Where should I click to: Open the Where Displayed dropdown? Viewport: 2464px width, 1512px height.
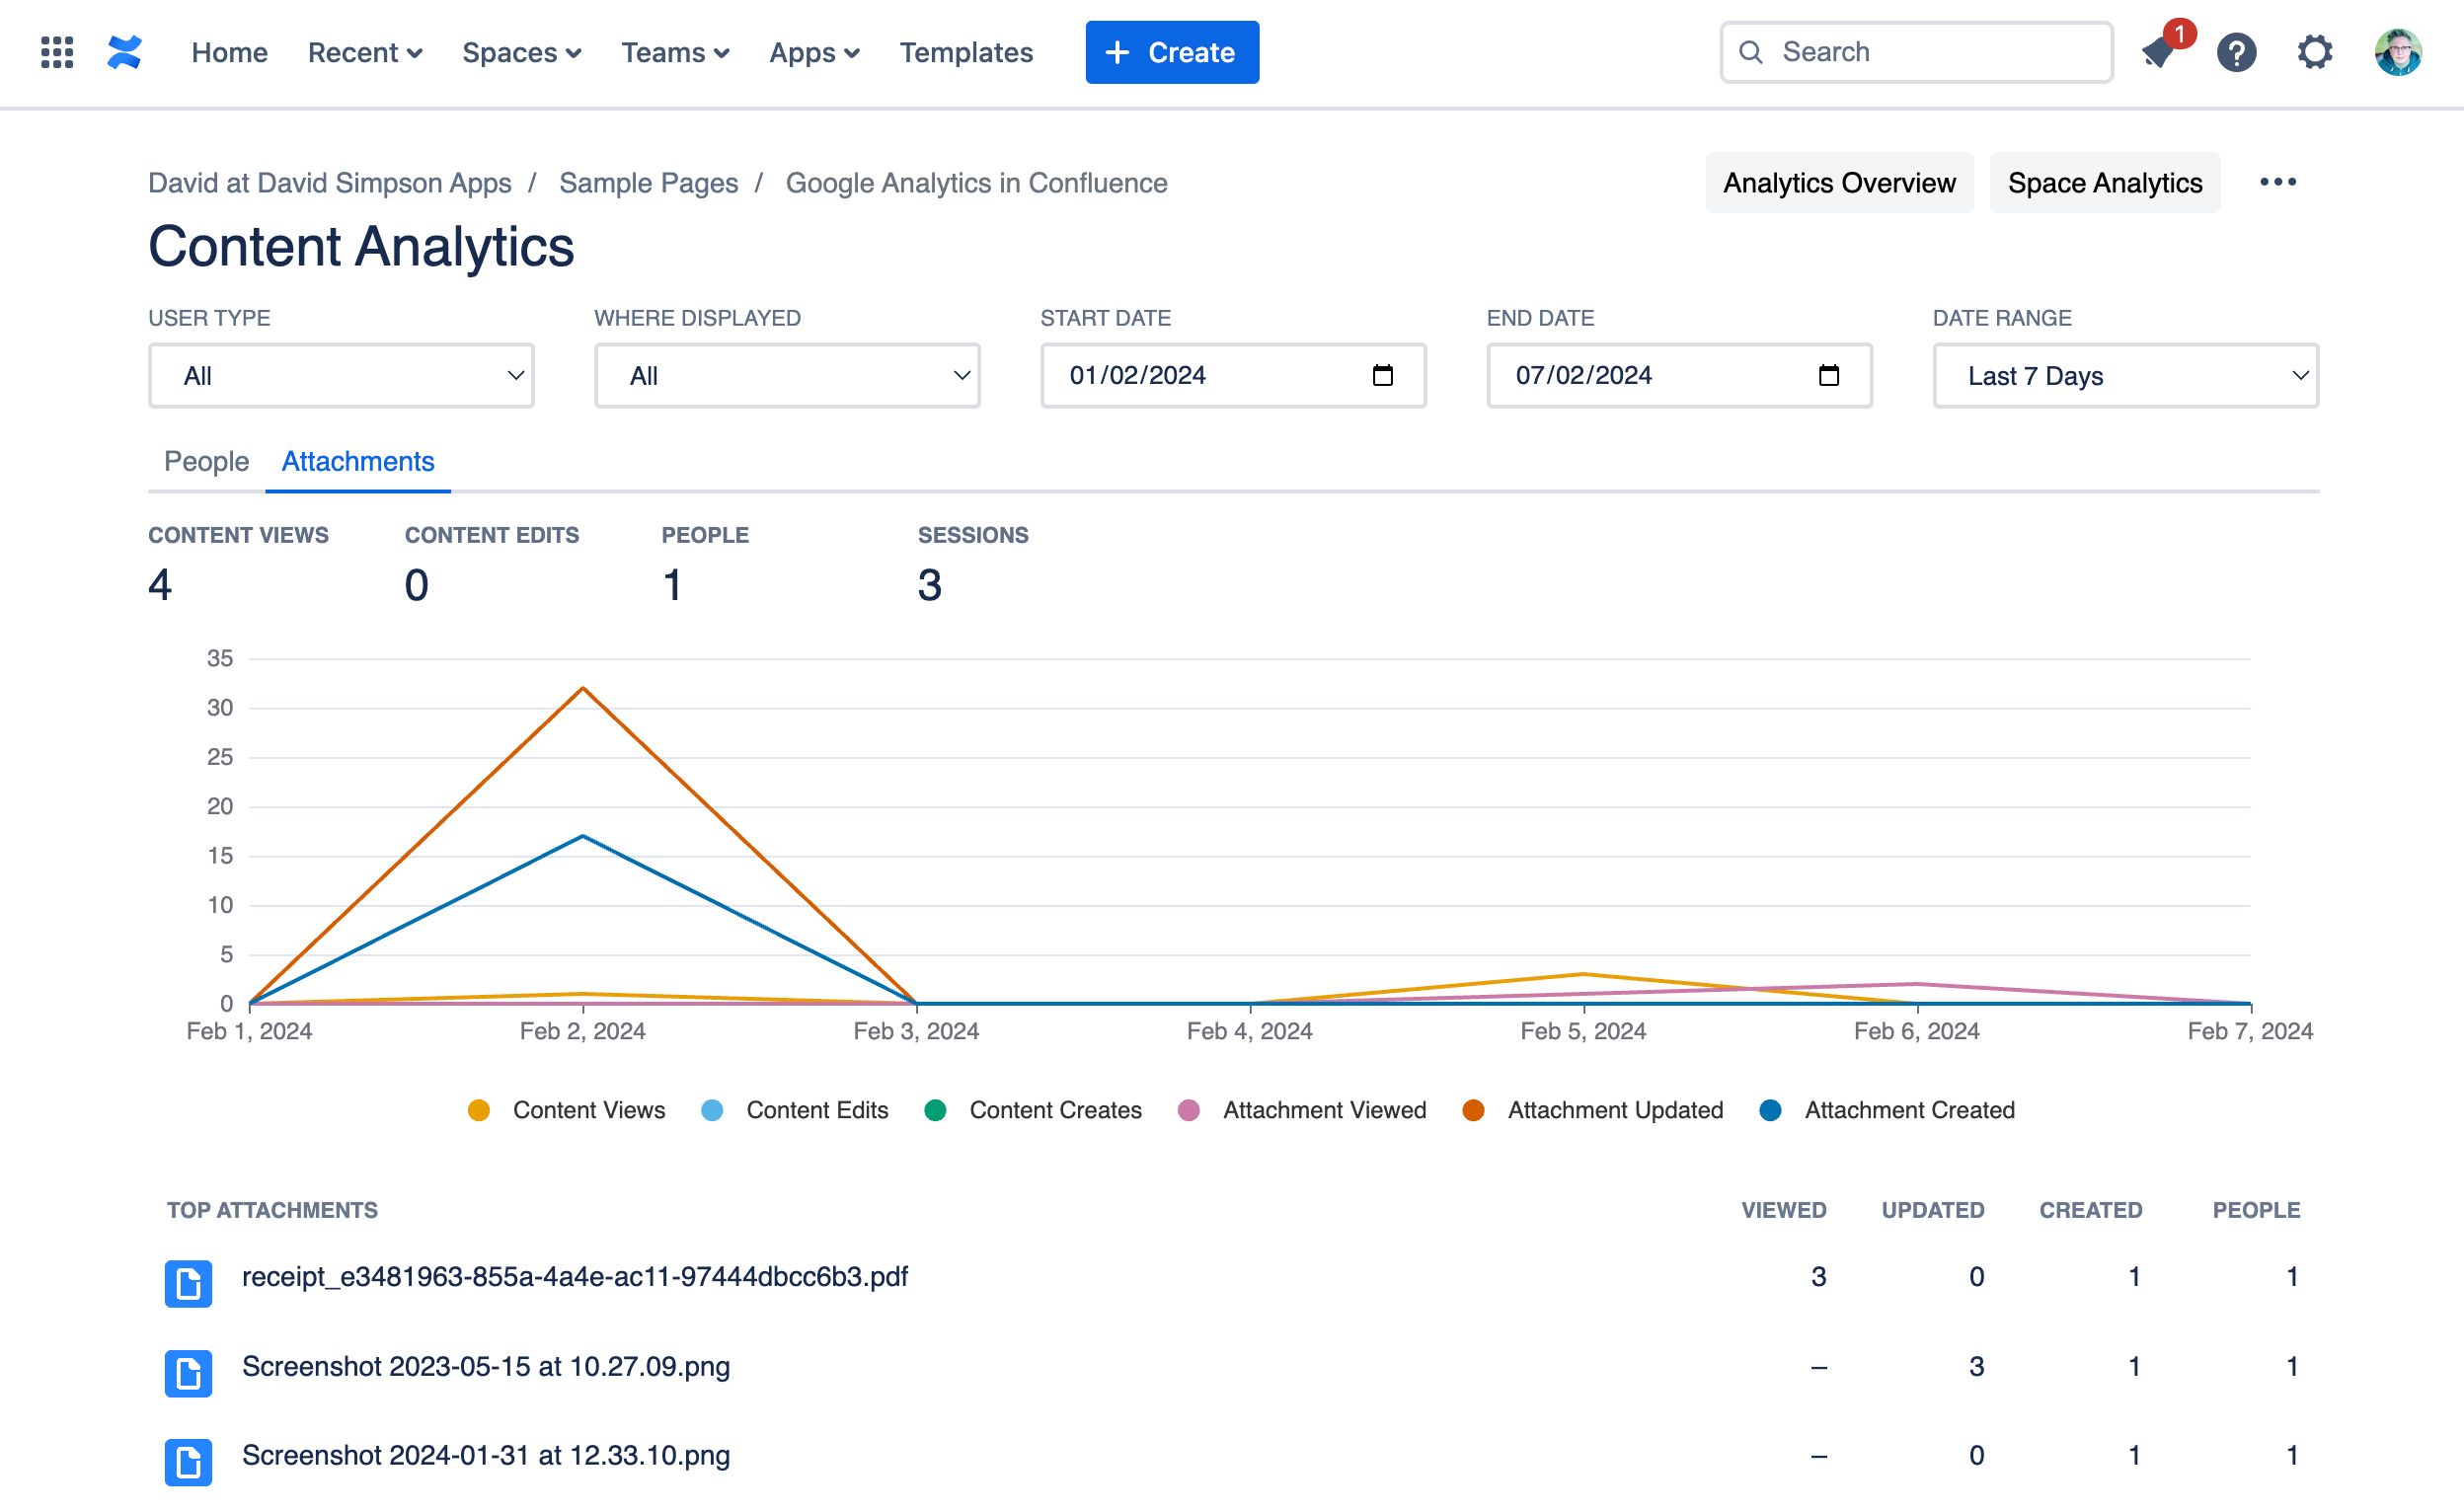point(787,375)
